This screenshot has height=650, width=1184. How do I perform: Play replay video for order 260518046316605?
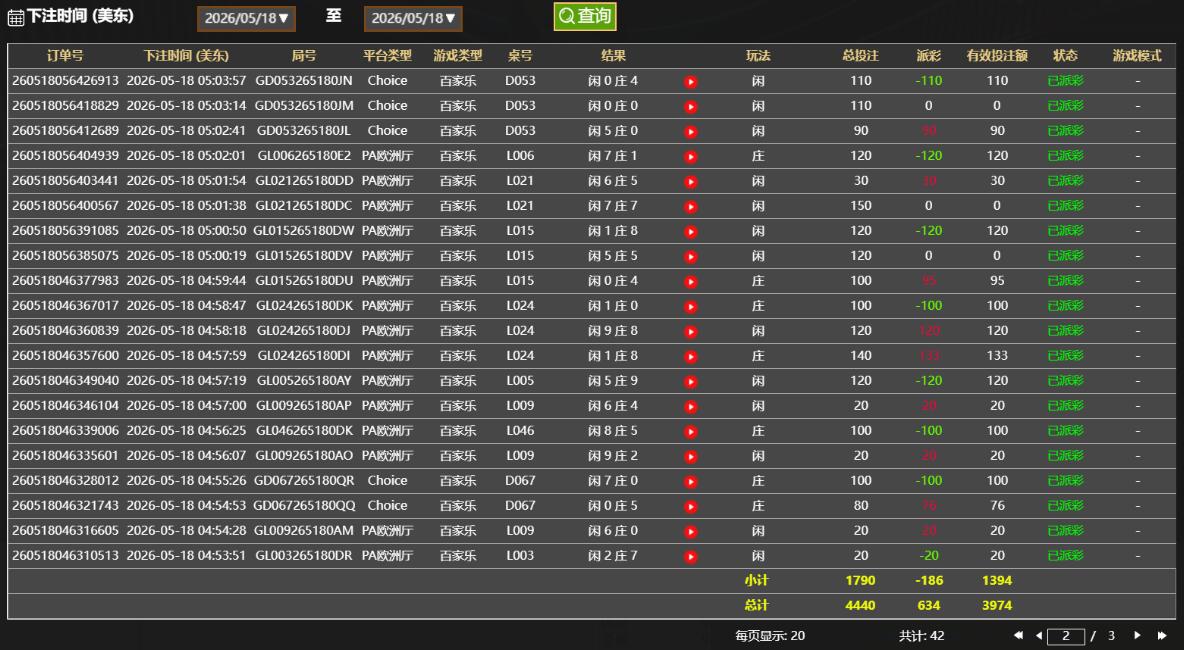point(690,531)
